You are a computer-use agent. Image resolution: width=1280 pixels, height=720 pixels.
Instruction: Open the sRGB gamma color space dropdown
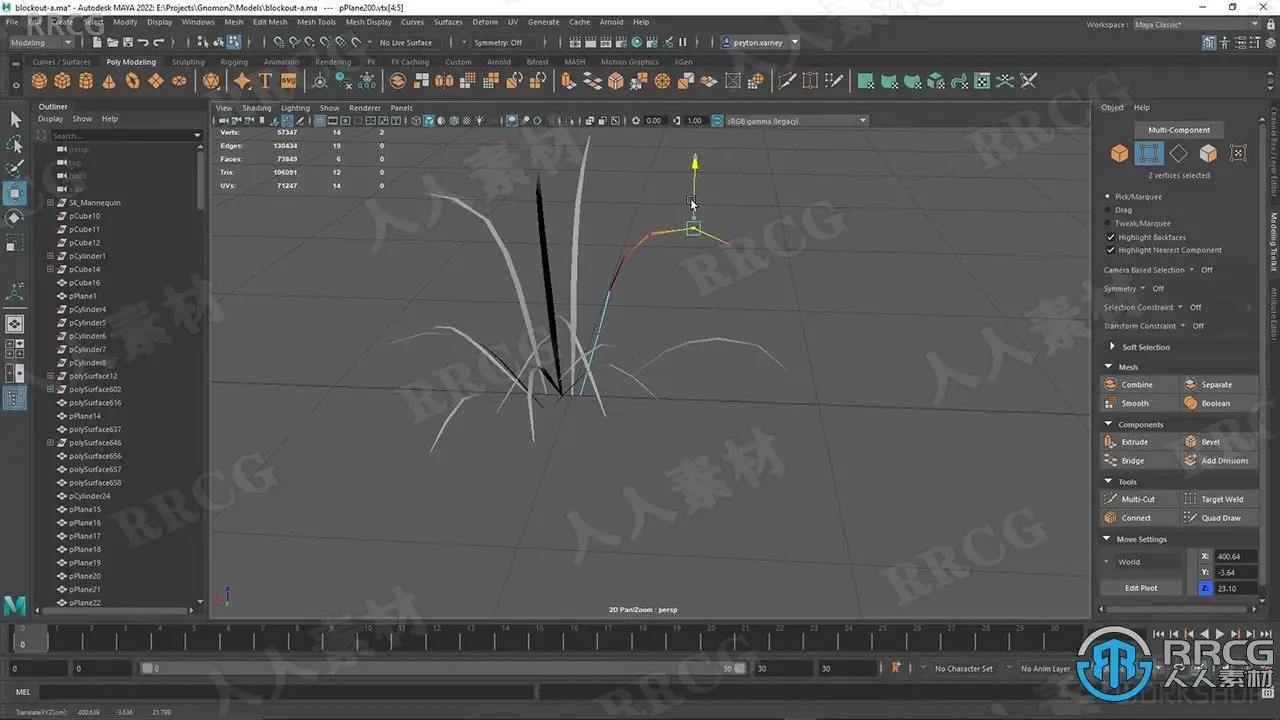click(x=796, y=121)
